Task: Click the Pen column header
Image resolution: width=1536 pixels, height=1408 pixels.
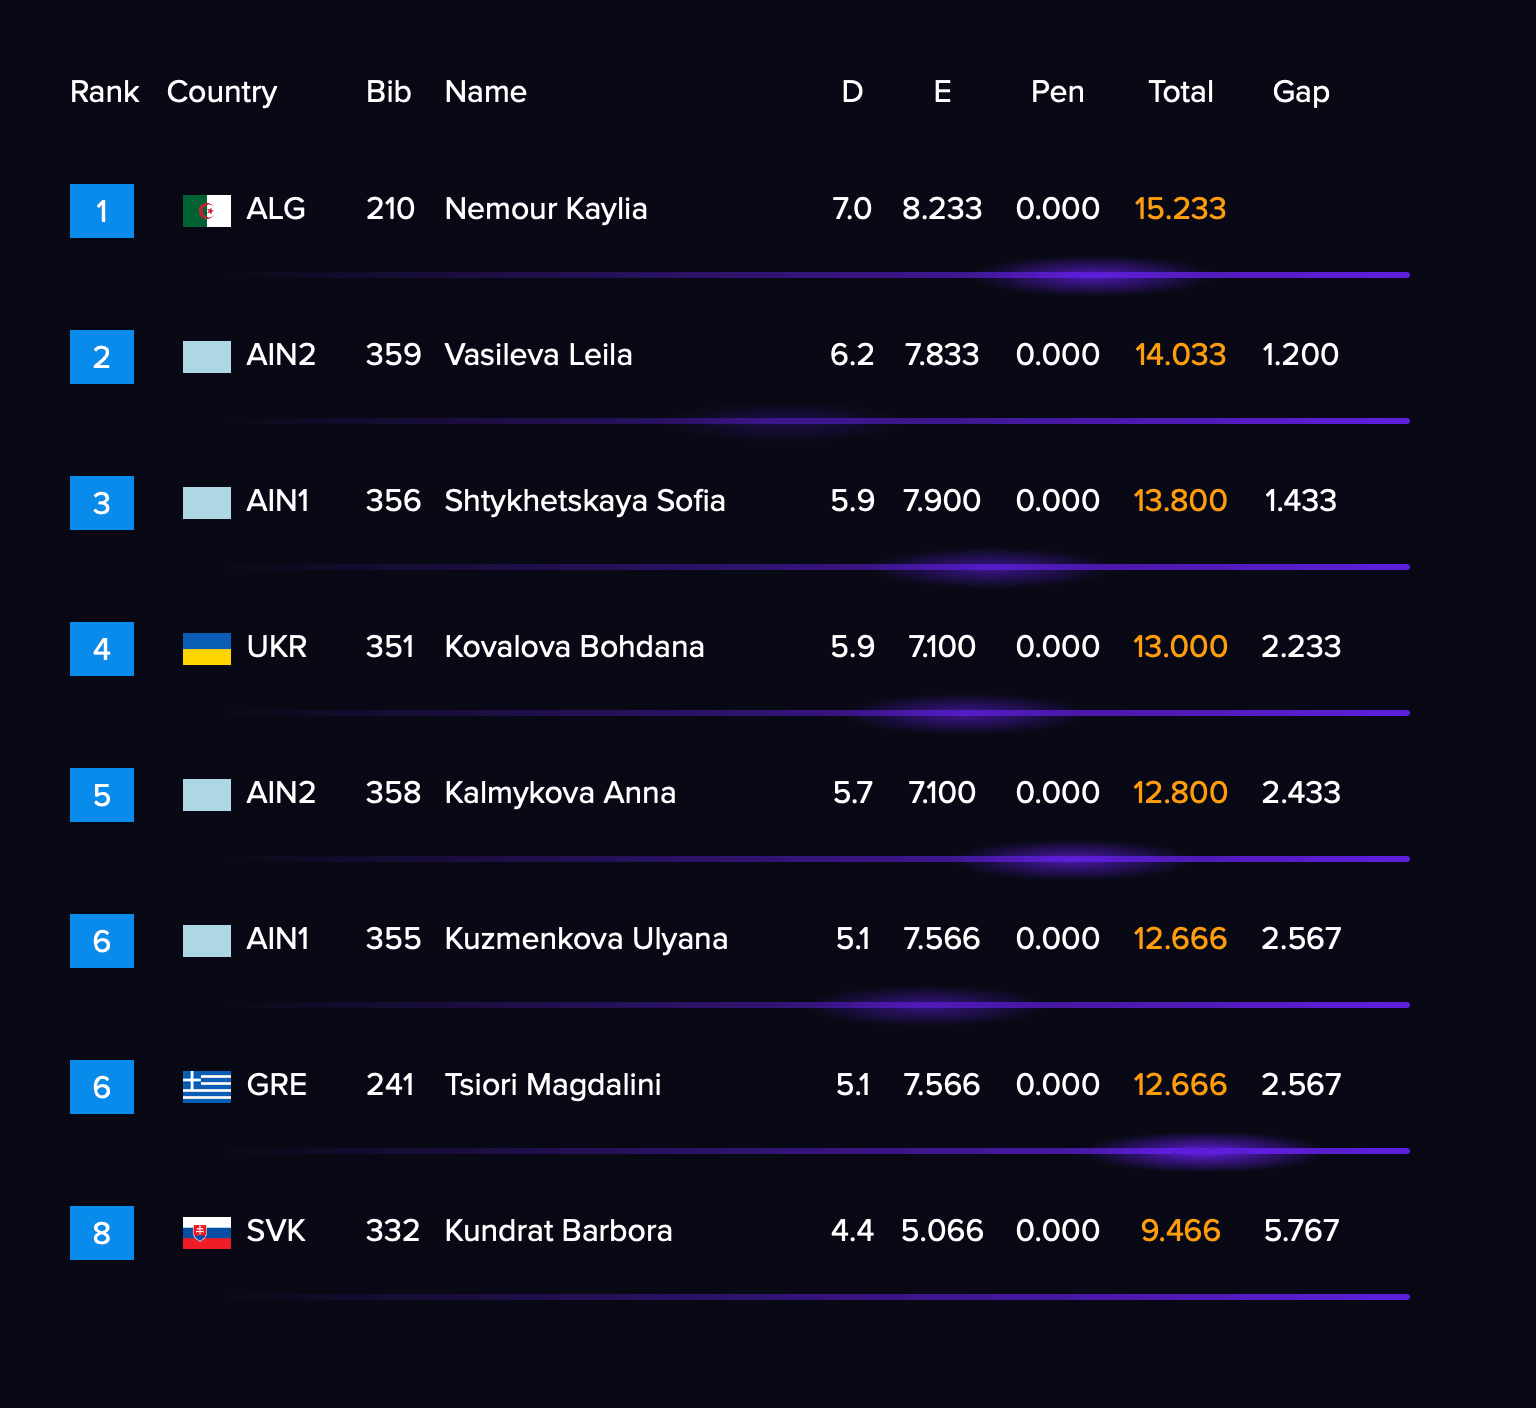Action: (1057, 92)
